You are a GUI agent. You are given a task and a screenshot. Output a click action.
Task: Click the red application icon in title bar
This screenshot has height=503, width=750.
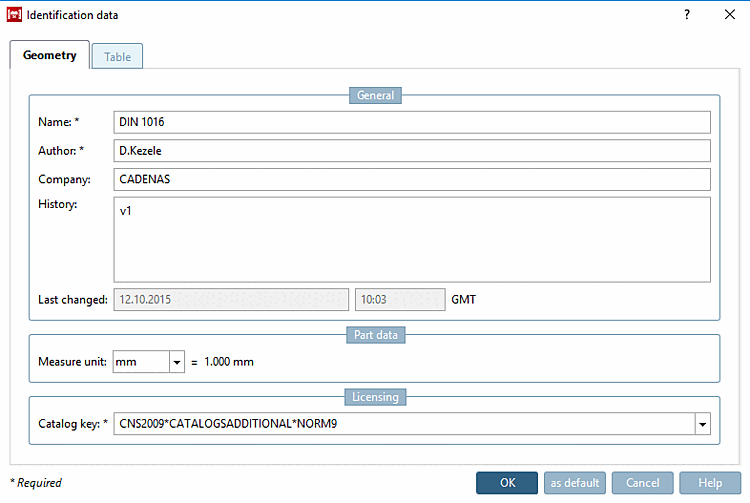pyautogui.click(x=14, y=15)
